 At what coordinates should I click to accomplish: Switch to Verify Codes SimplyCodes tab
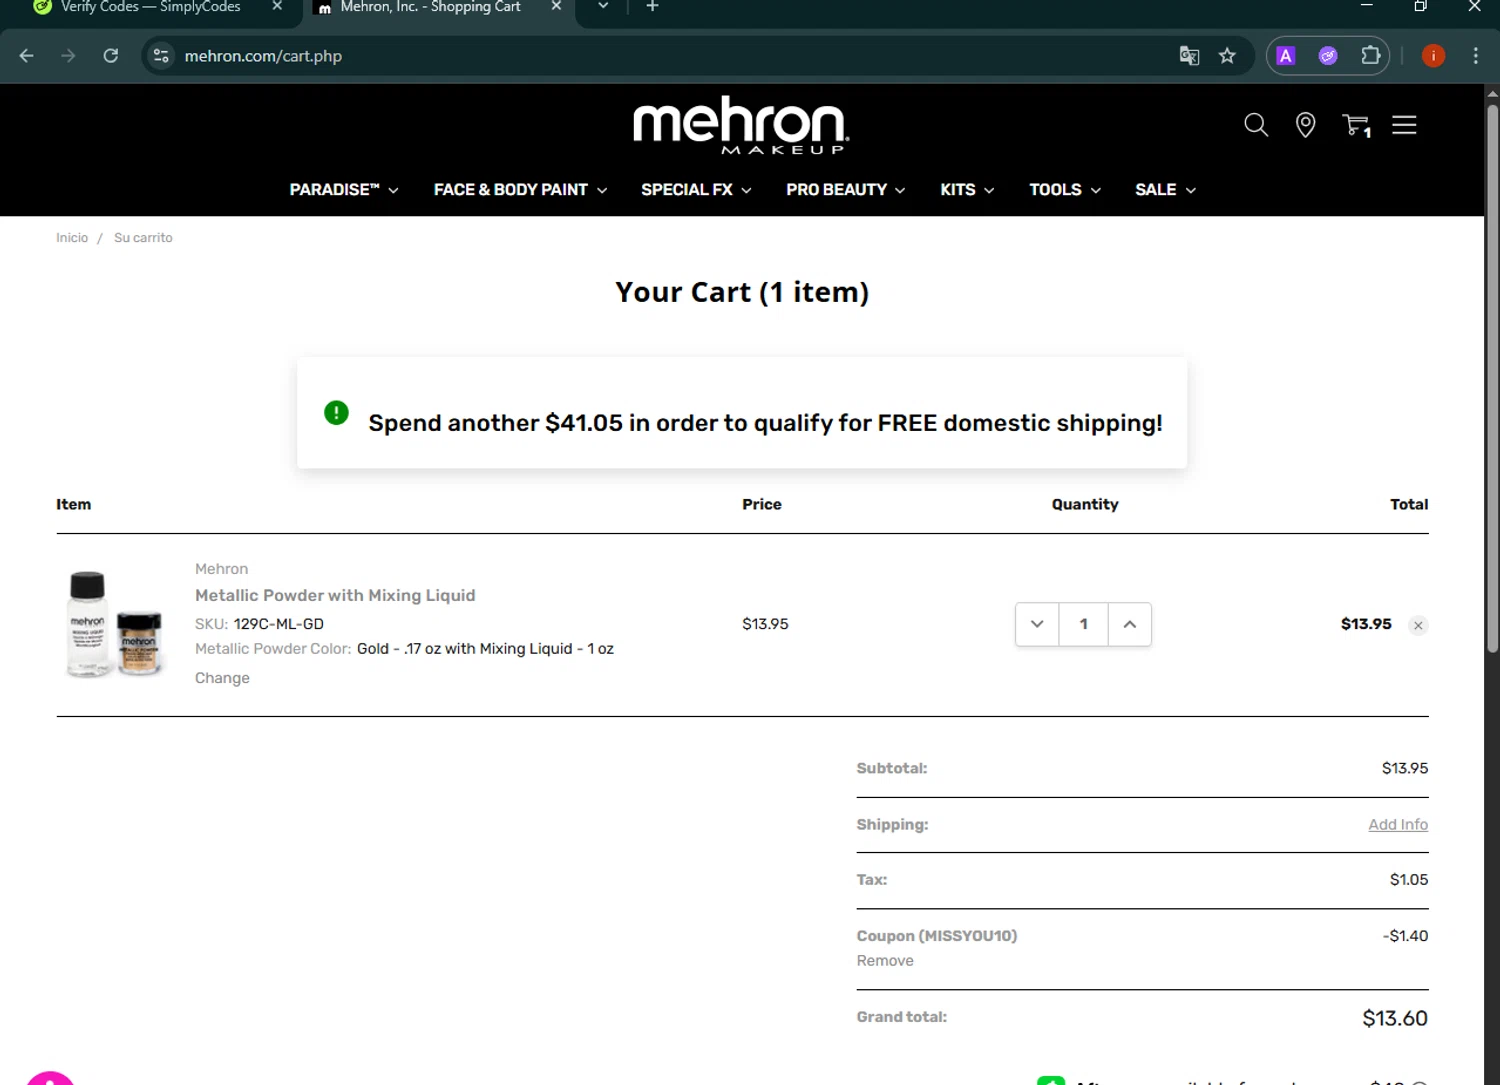tap(150, 8)
